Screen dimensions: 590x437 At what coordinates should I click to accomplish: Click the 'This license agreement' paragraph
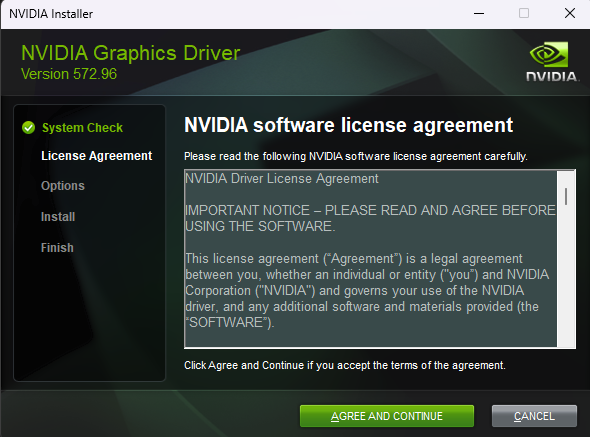[367, 290]
